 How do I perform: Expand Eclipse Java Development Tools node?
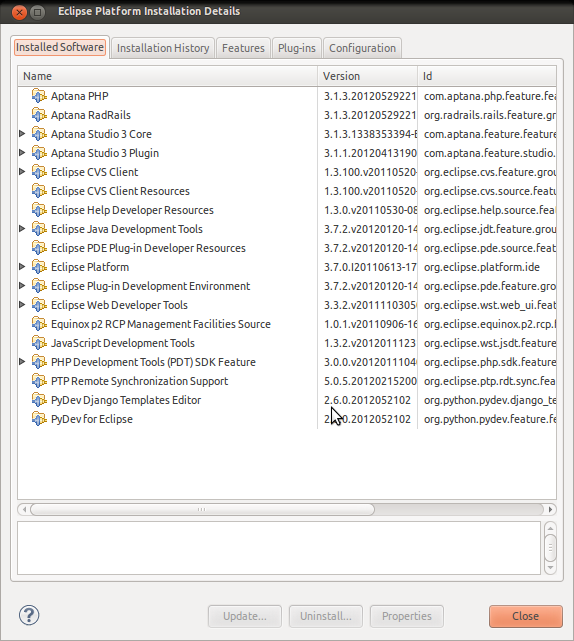coord(22,229)
